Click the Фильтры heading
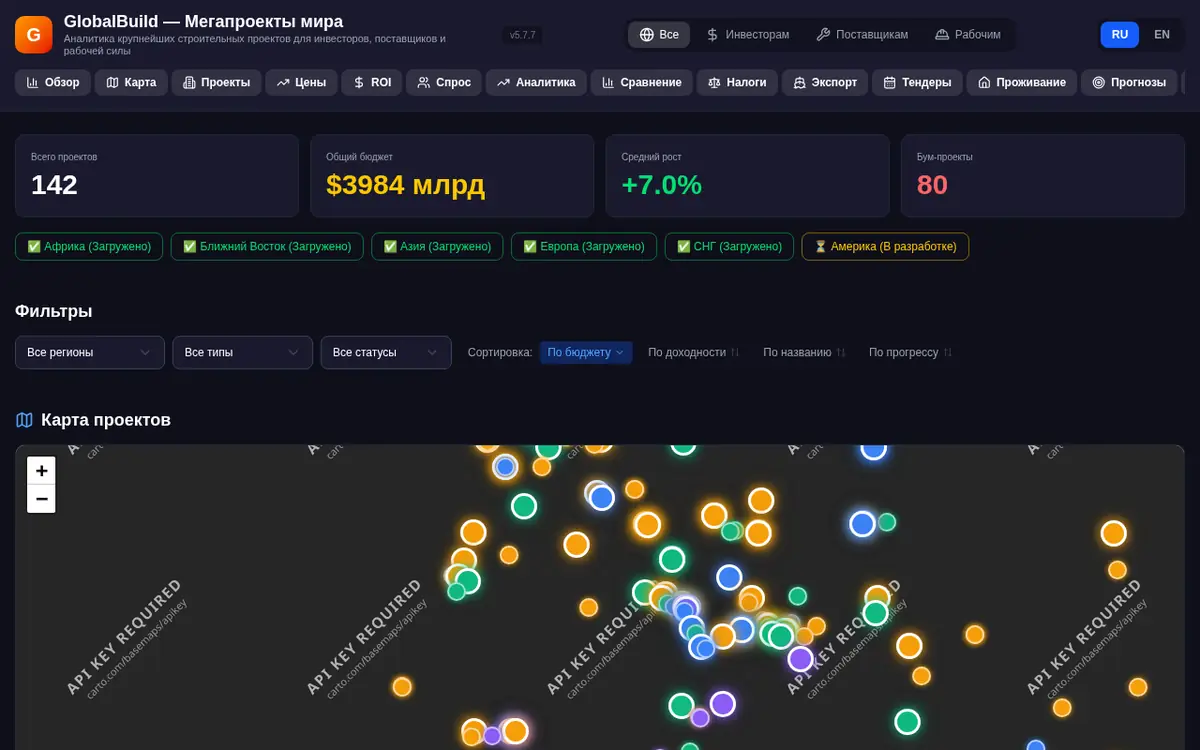The width and height of the screenshot is (1200, 750). point(54,311)
